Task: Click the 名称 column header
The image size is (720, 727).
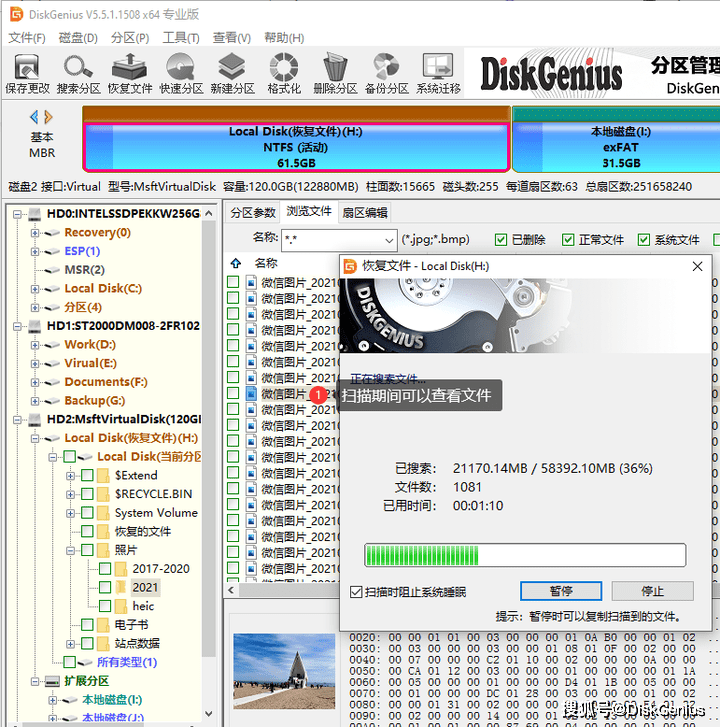Action: (x=266, y=263)
